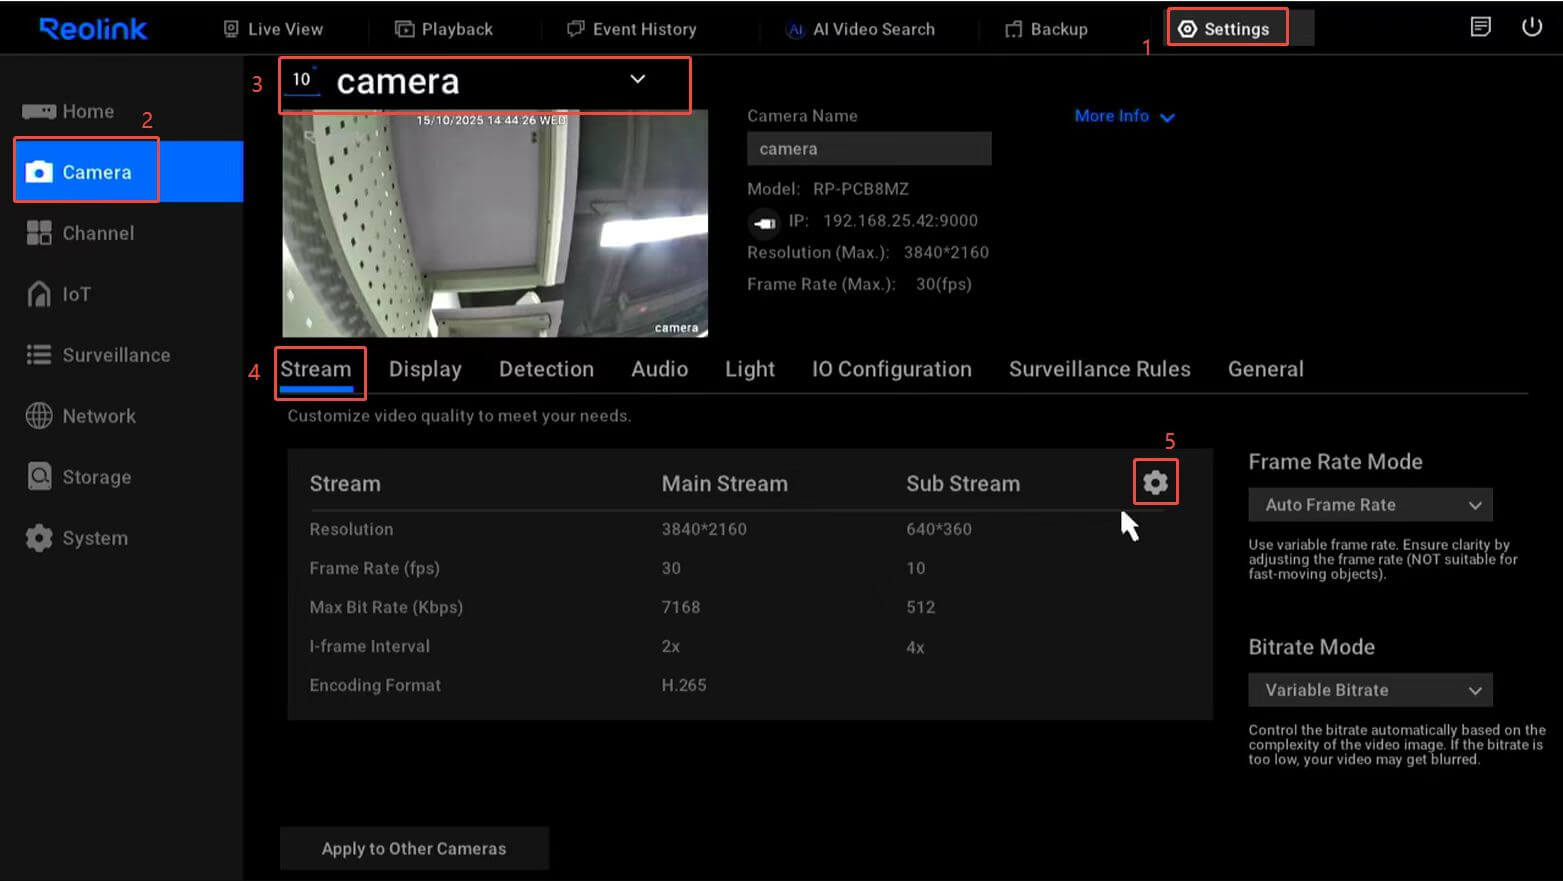The height and width of the screenshot is (881, 1563).
Task: Open Network settings in sidebar
Action: (98, 416)
